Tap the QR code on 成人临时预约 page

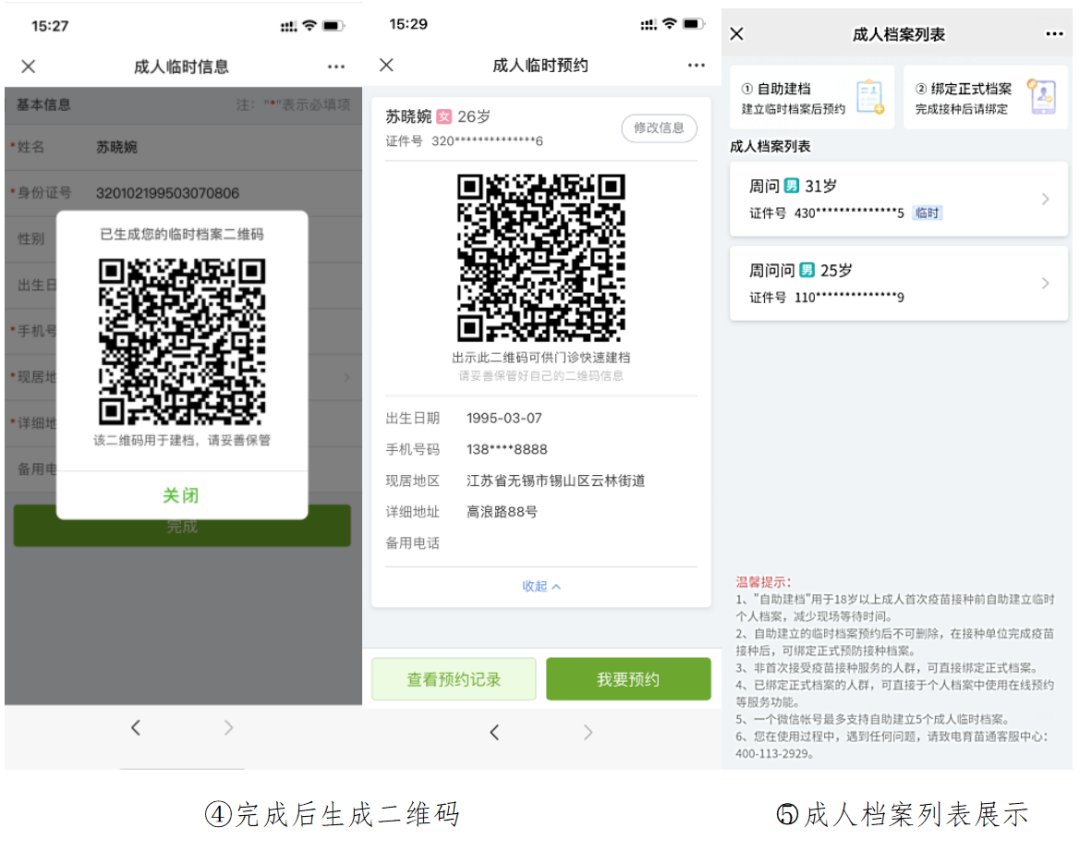coord(541,257)
